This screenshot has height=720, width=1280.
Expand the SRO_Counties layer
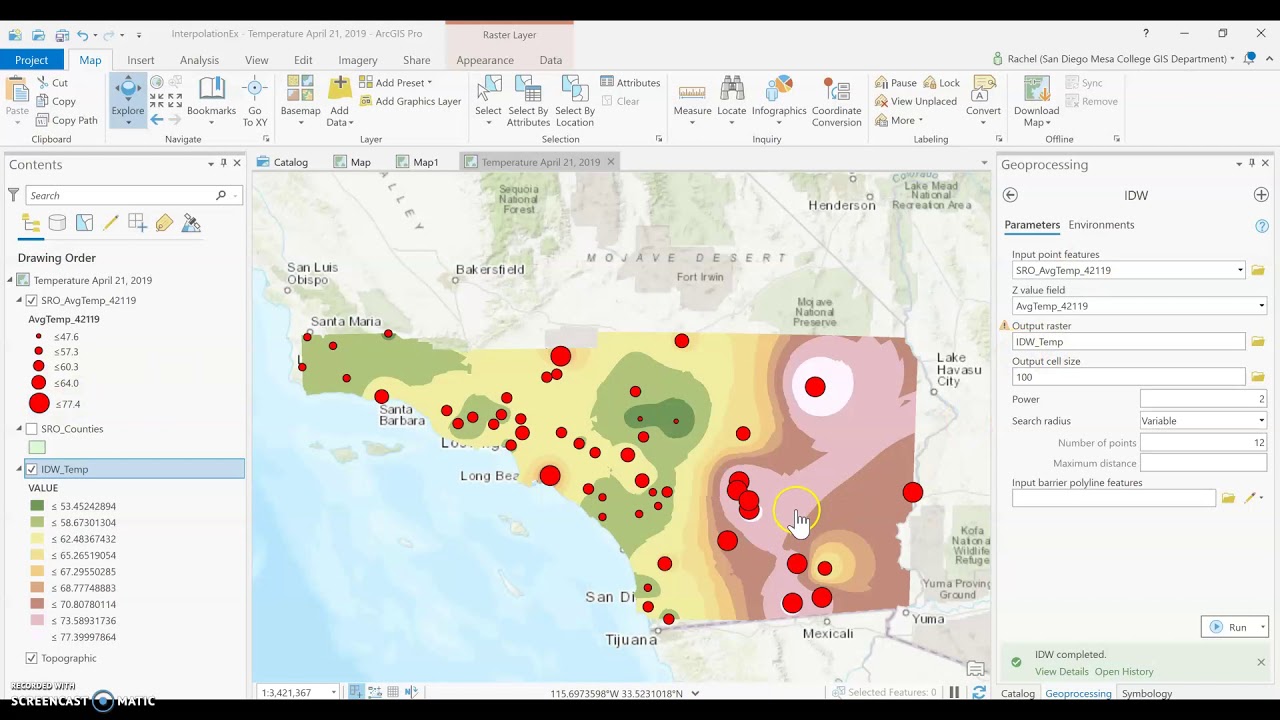[x=19, y=429]
